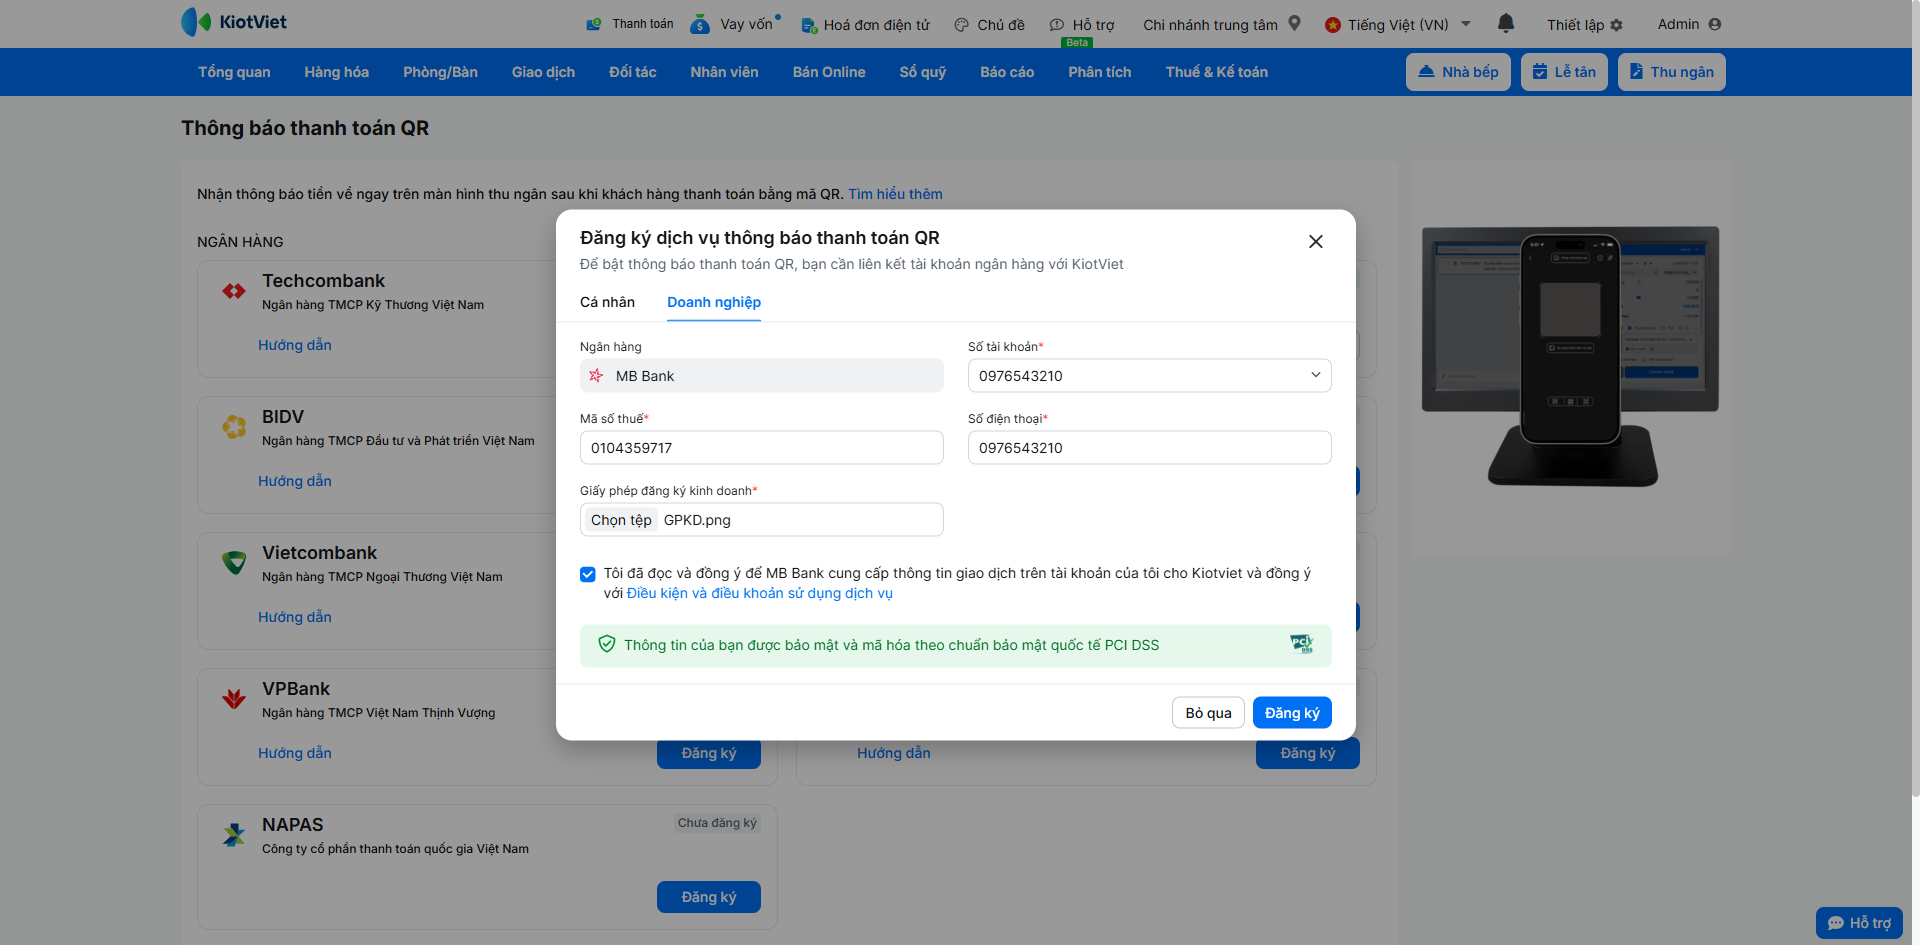1920x945 pixels.
Task: Click the Chi nhánh trung tâm branch selector
Action: (x=1210, y=25)
